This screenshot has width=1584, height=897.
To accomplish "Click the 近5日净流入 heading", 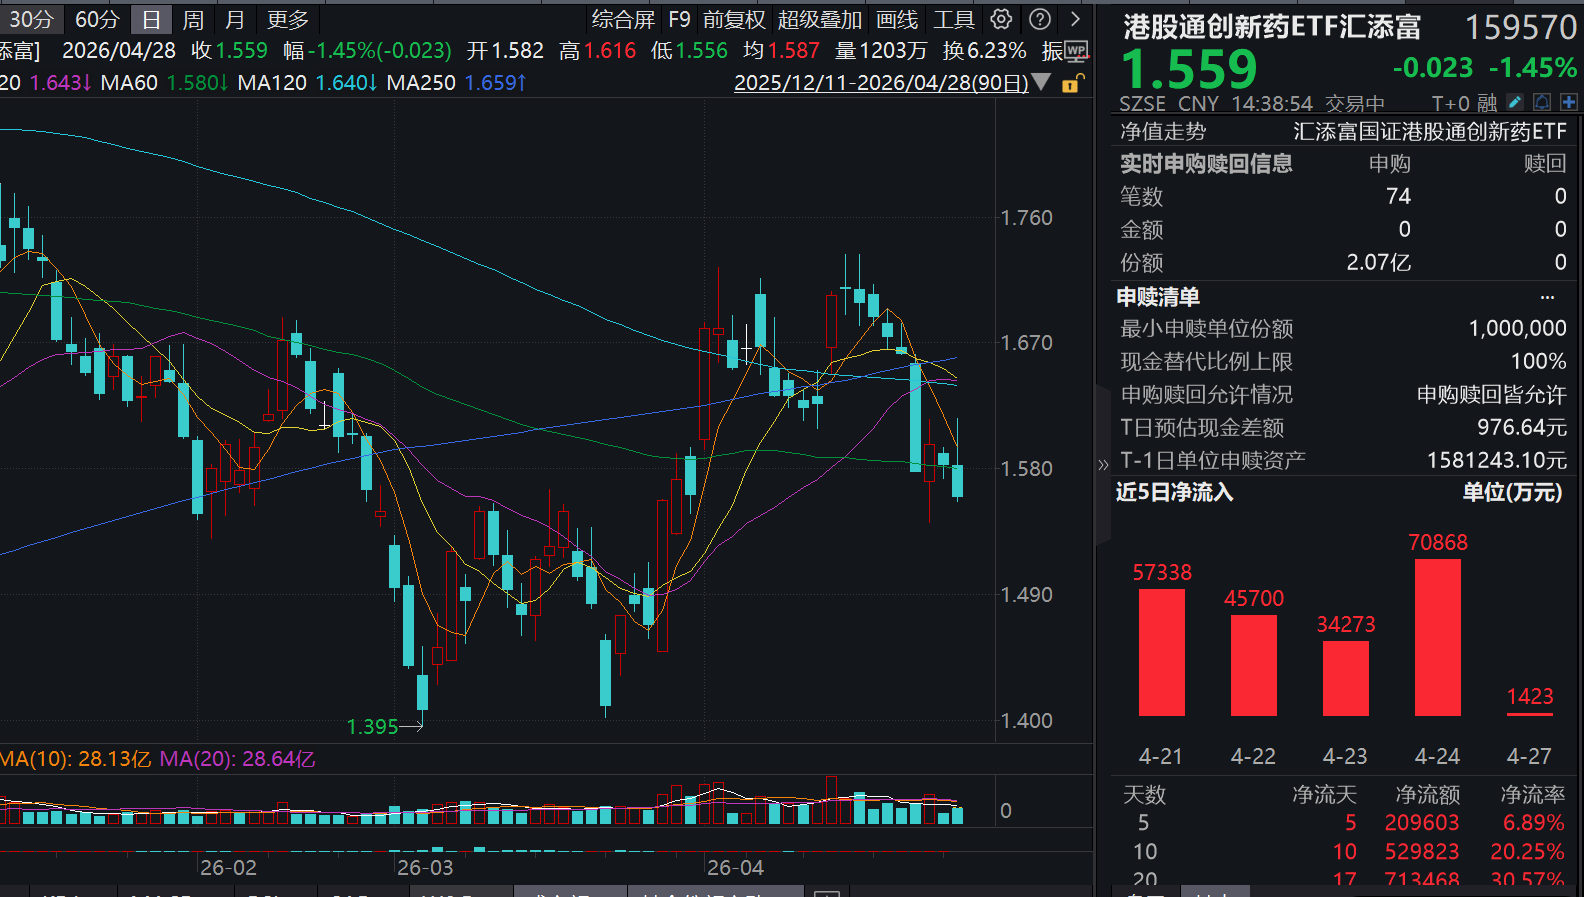I will coord(1175,492).
